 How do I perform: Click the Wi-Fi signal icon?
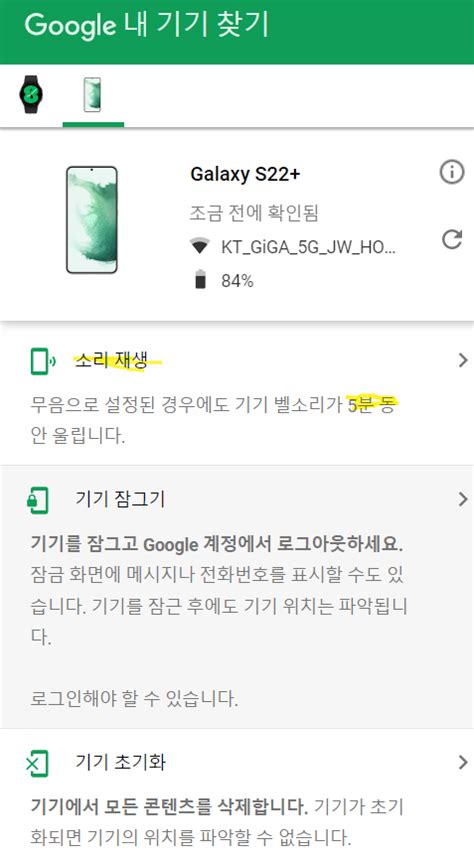click(200, 247)
